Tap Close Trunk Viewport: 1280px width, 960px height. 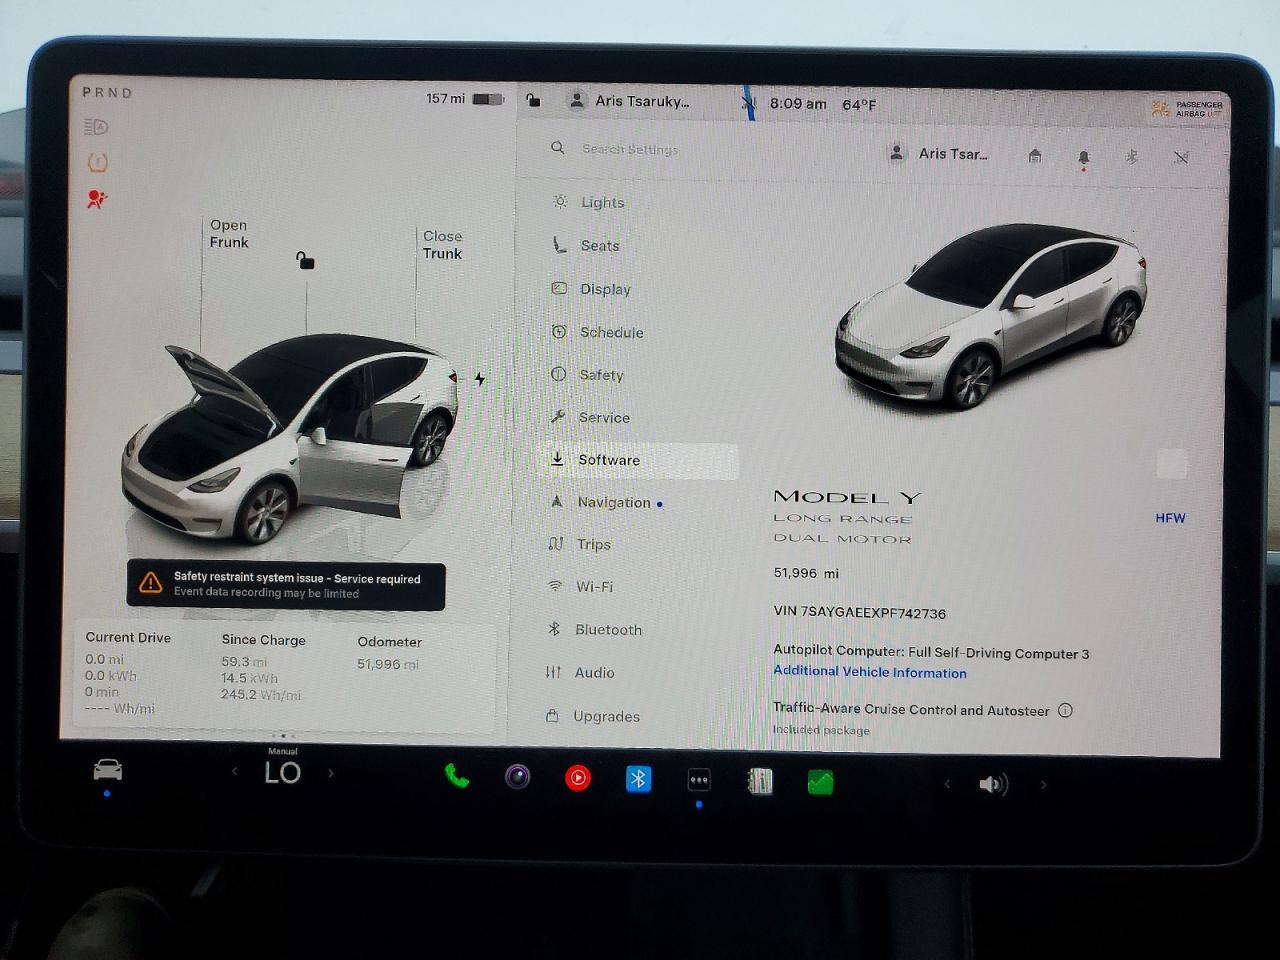pos(442,244)
